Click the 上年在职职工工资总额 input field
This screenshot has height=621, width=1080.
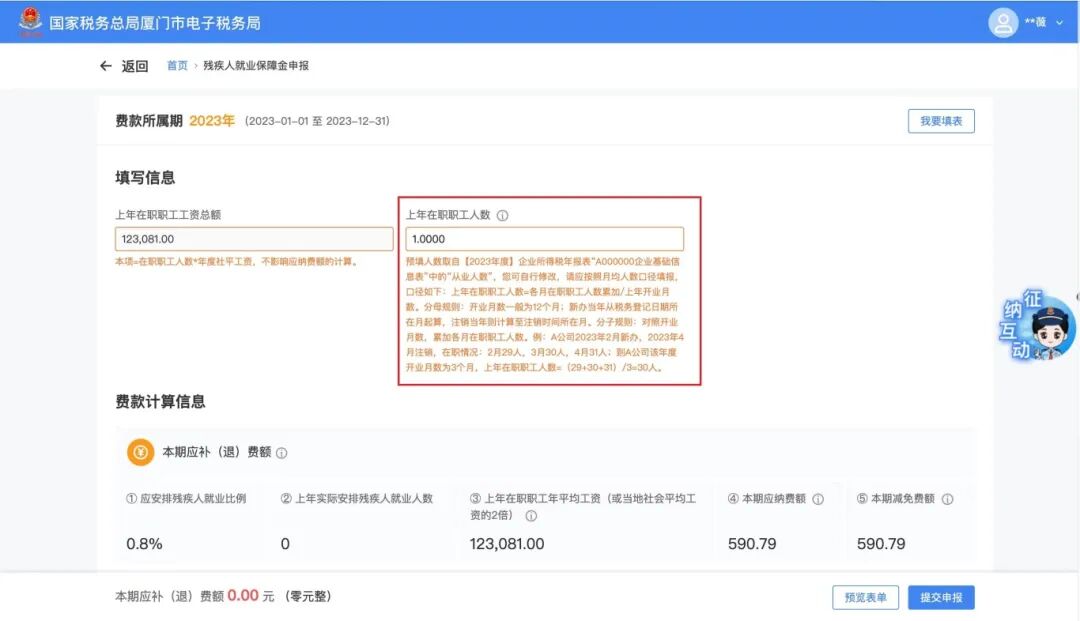254,238
